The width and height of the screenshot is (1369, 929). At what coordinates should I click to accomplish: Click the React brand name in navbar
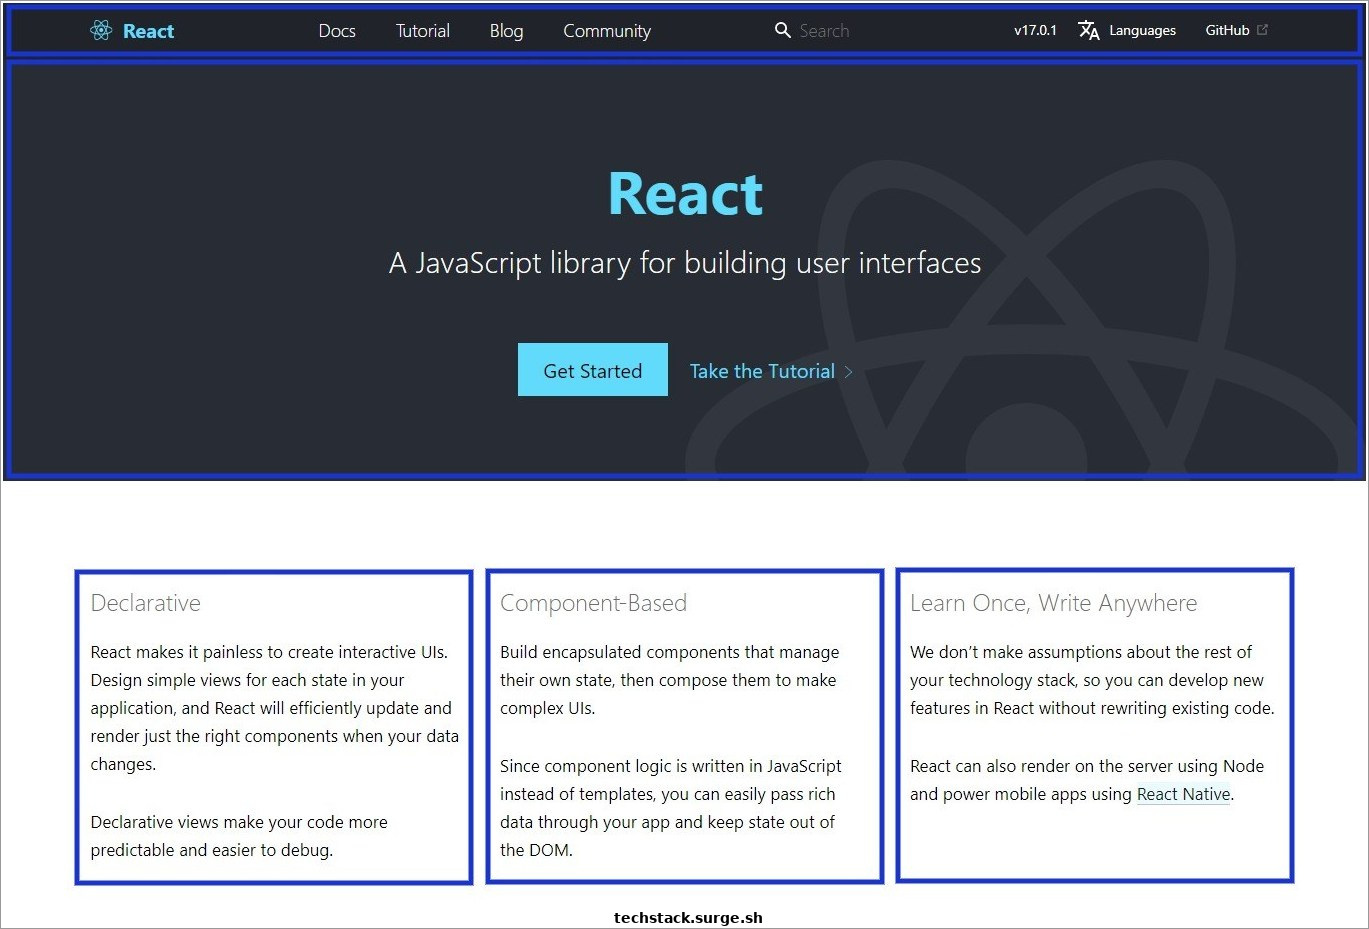[x=148, y=31]
